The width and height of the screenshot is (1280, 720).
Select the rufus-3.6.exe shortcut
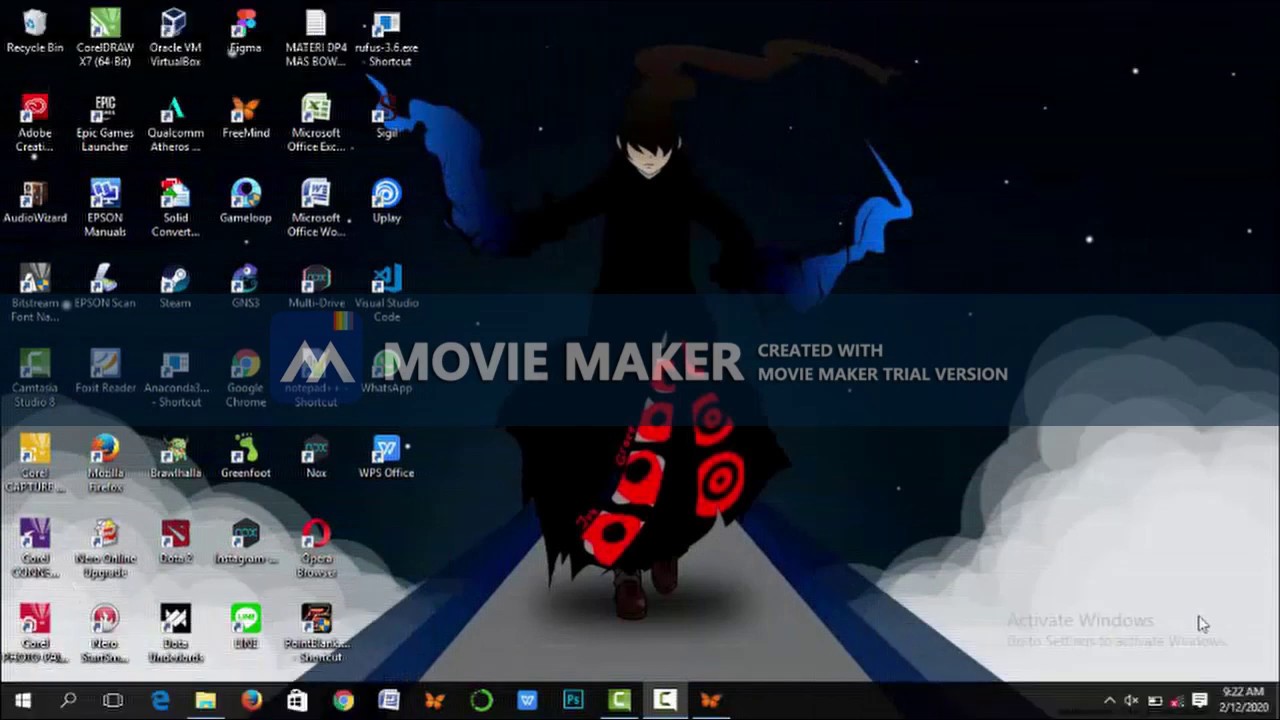click(x=386, y=38)
